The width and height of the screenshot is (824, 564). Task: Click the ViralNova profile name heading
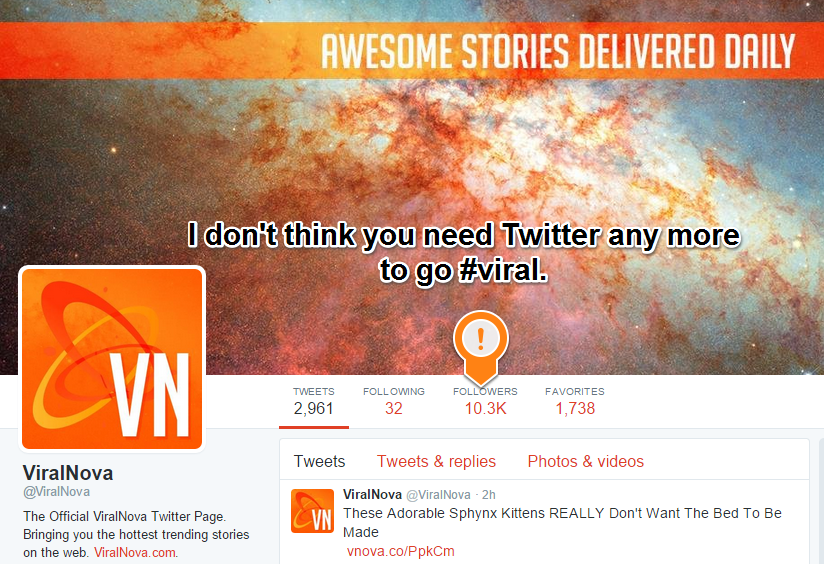tap(68, 473)
